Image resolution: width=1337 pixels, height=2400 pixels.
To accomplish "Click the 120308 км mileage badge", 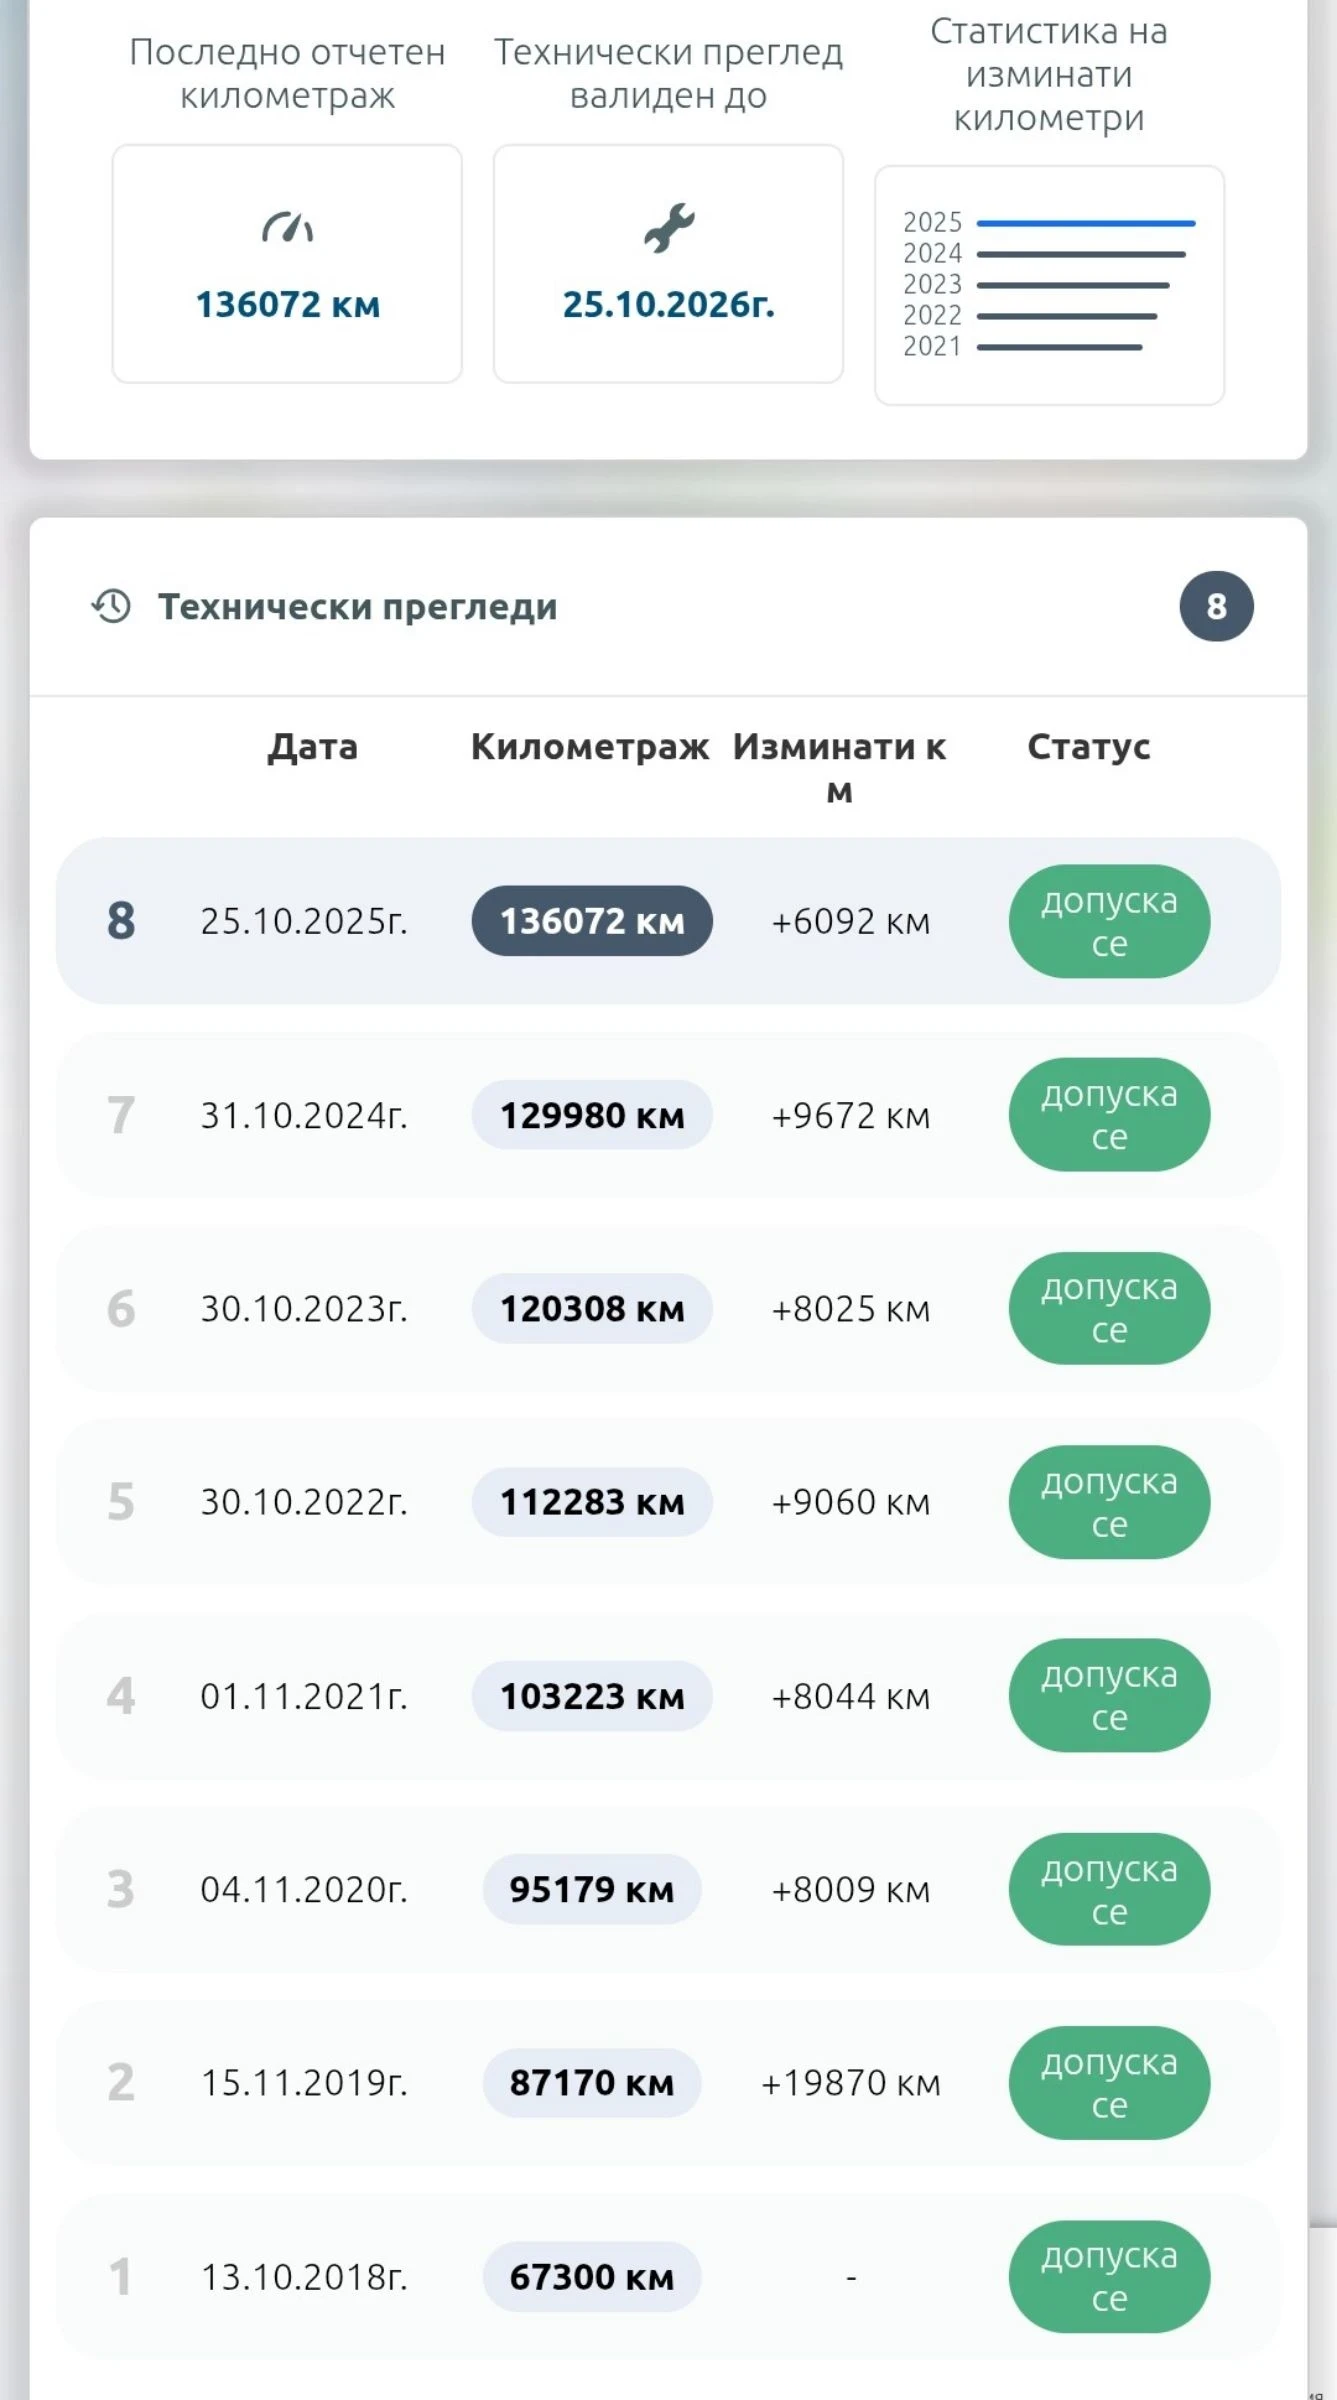I will [x=592, y=1309].
